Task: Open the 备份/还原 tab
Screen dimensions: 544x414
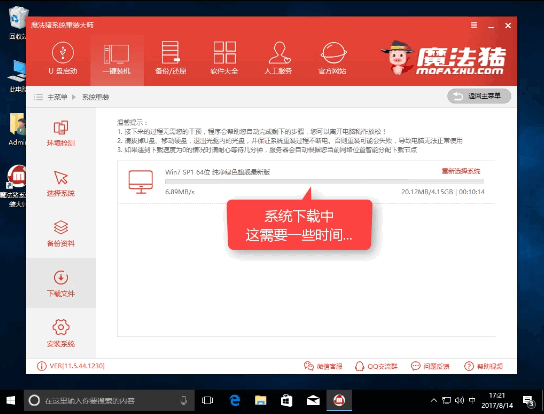Action: [170, 58]
